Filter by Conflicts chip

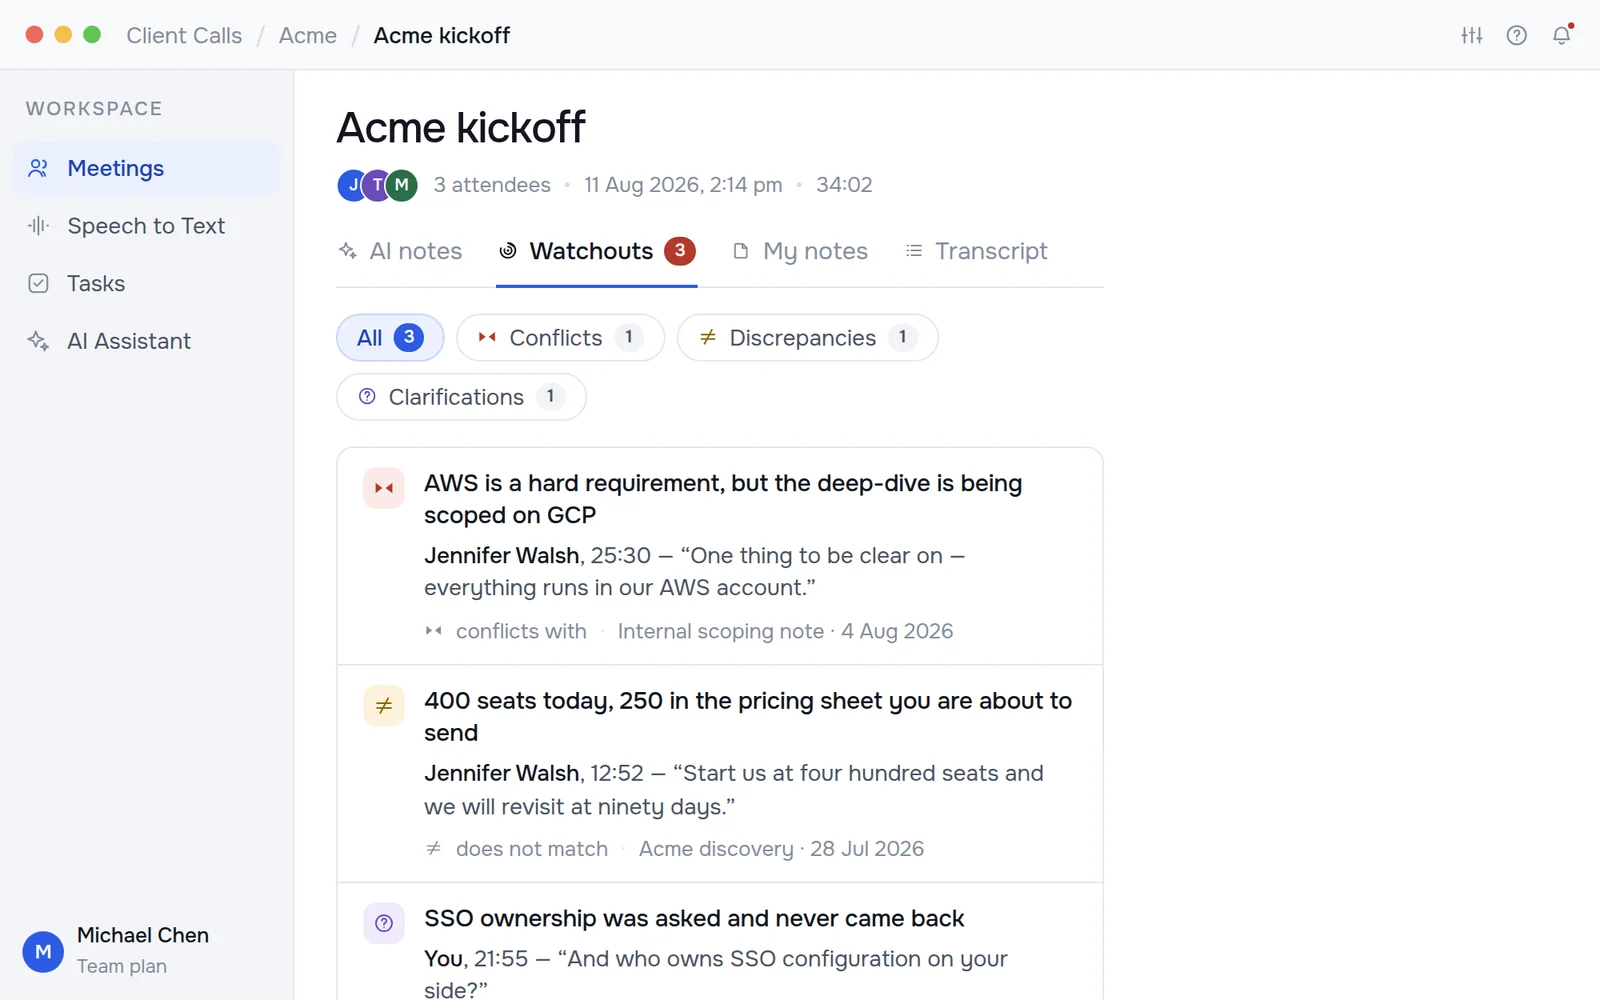(560, 338)
